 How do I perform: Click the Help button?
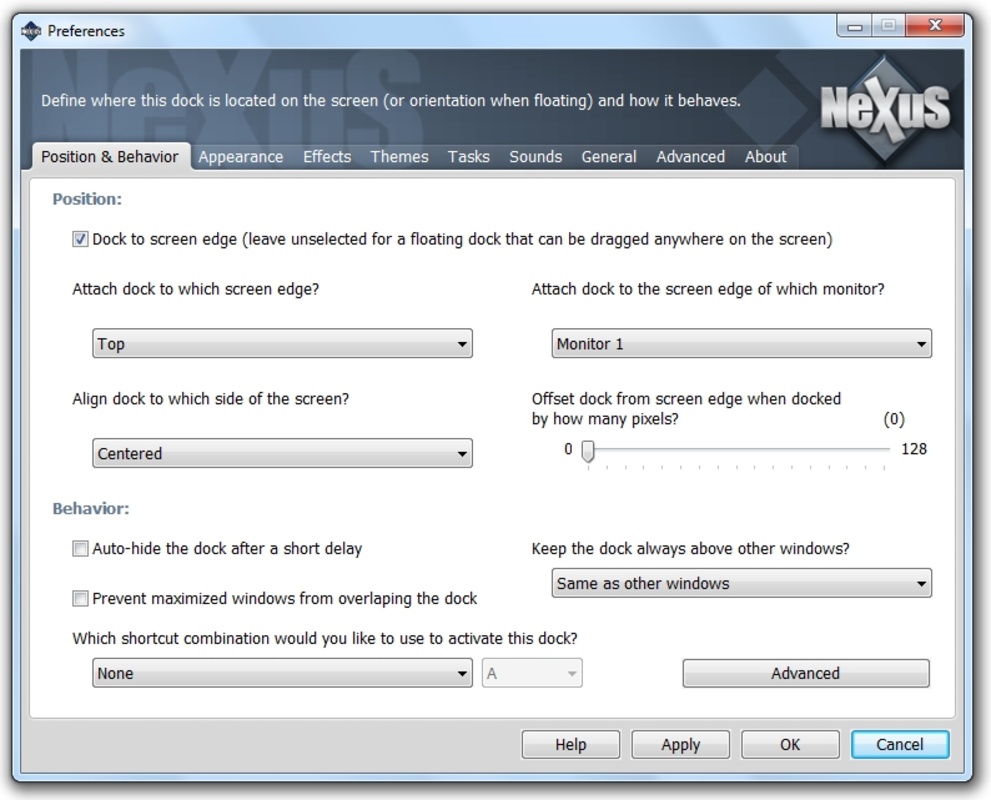pyautogui.click(x=571, y=744)
